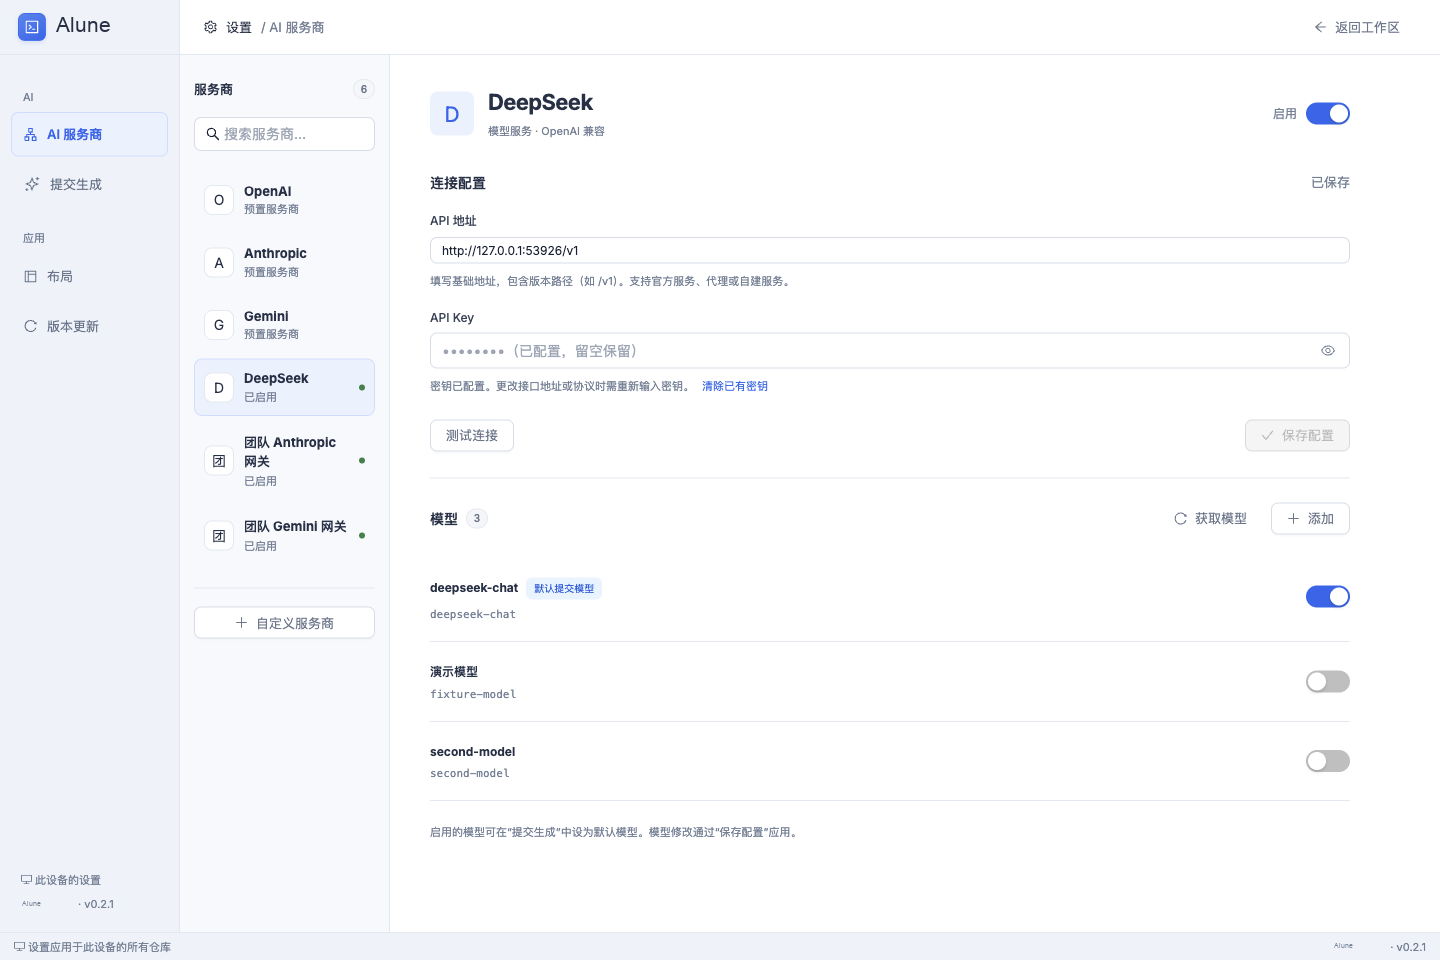The width and height of the screenshot is (1440, 960).
Task: Click the v0.2.1 version in status bar
Action: tap(1411, 947)
